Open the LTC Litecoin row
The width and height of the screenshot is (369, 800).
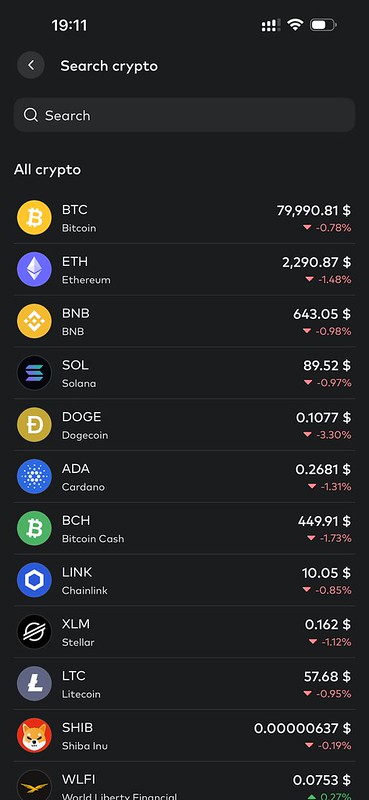[x=184, y=684]
